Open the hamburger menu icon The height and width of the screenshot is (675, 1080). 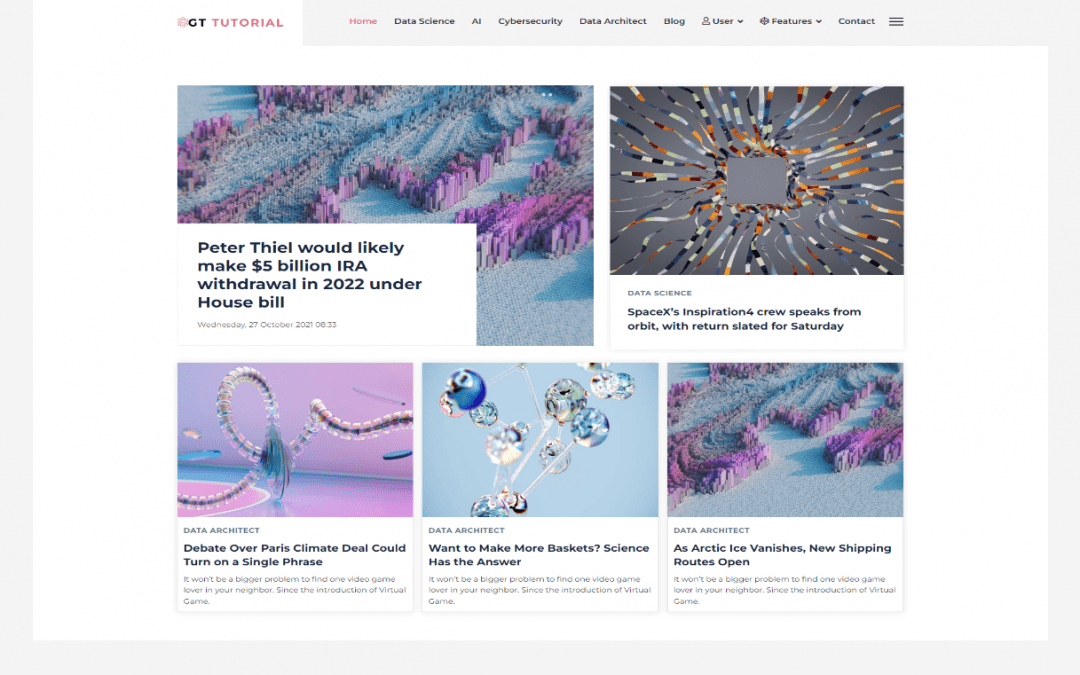(896, 22)
